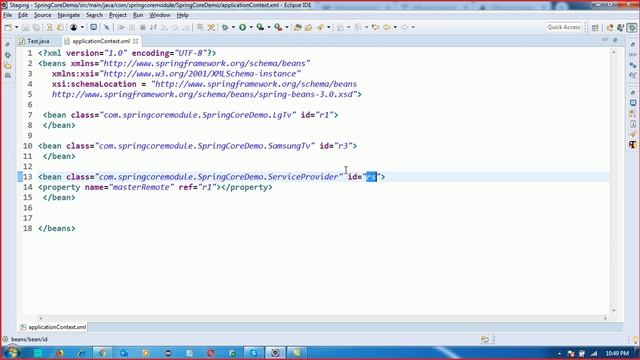Viewport: 640px width, 360px height.
Task: Click 'SamsungTv' class text on line 10
Action: tap(289, 146)
